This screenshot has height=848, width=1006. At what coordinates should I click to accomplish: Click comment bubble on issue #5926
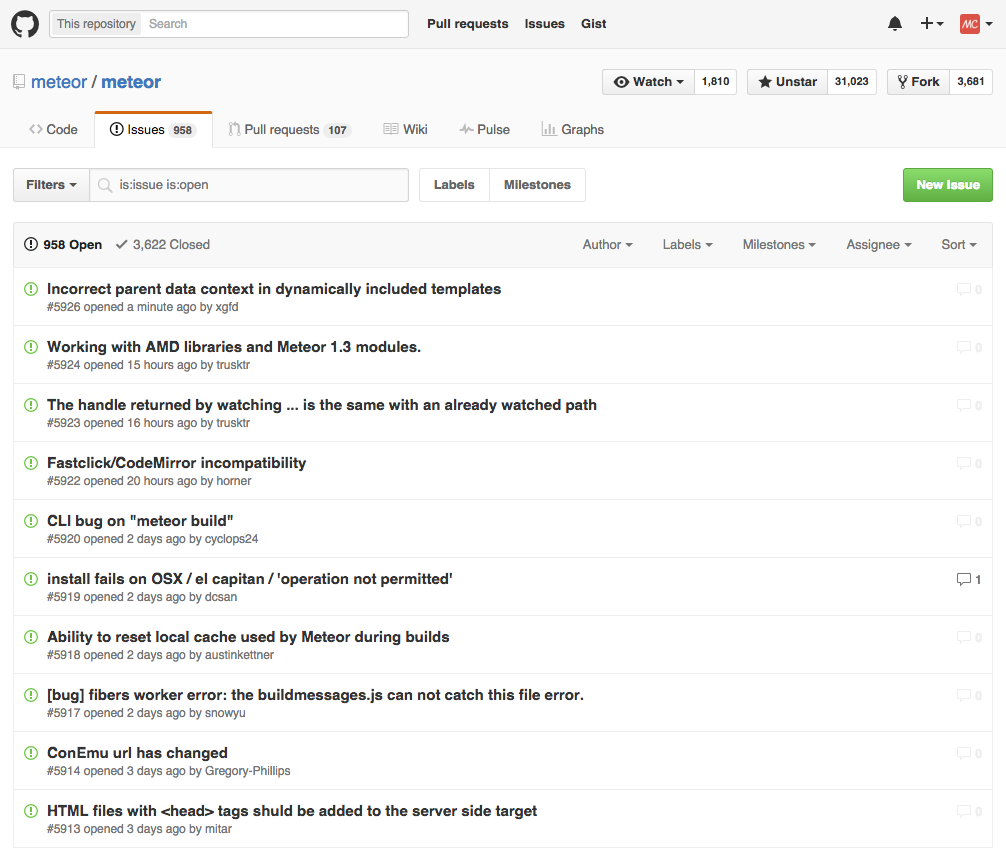(969, 289)
